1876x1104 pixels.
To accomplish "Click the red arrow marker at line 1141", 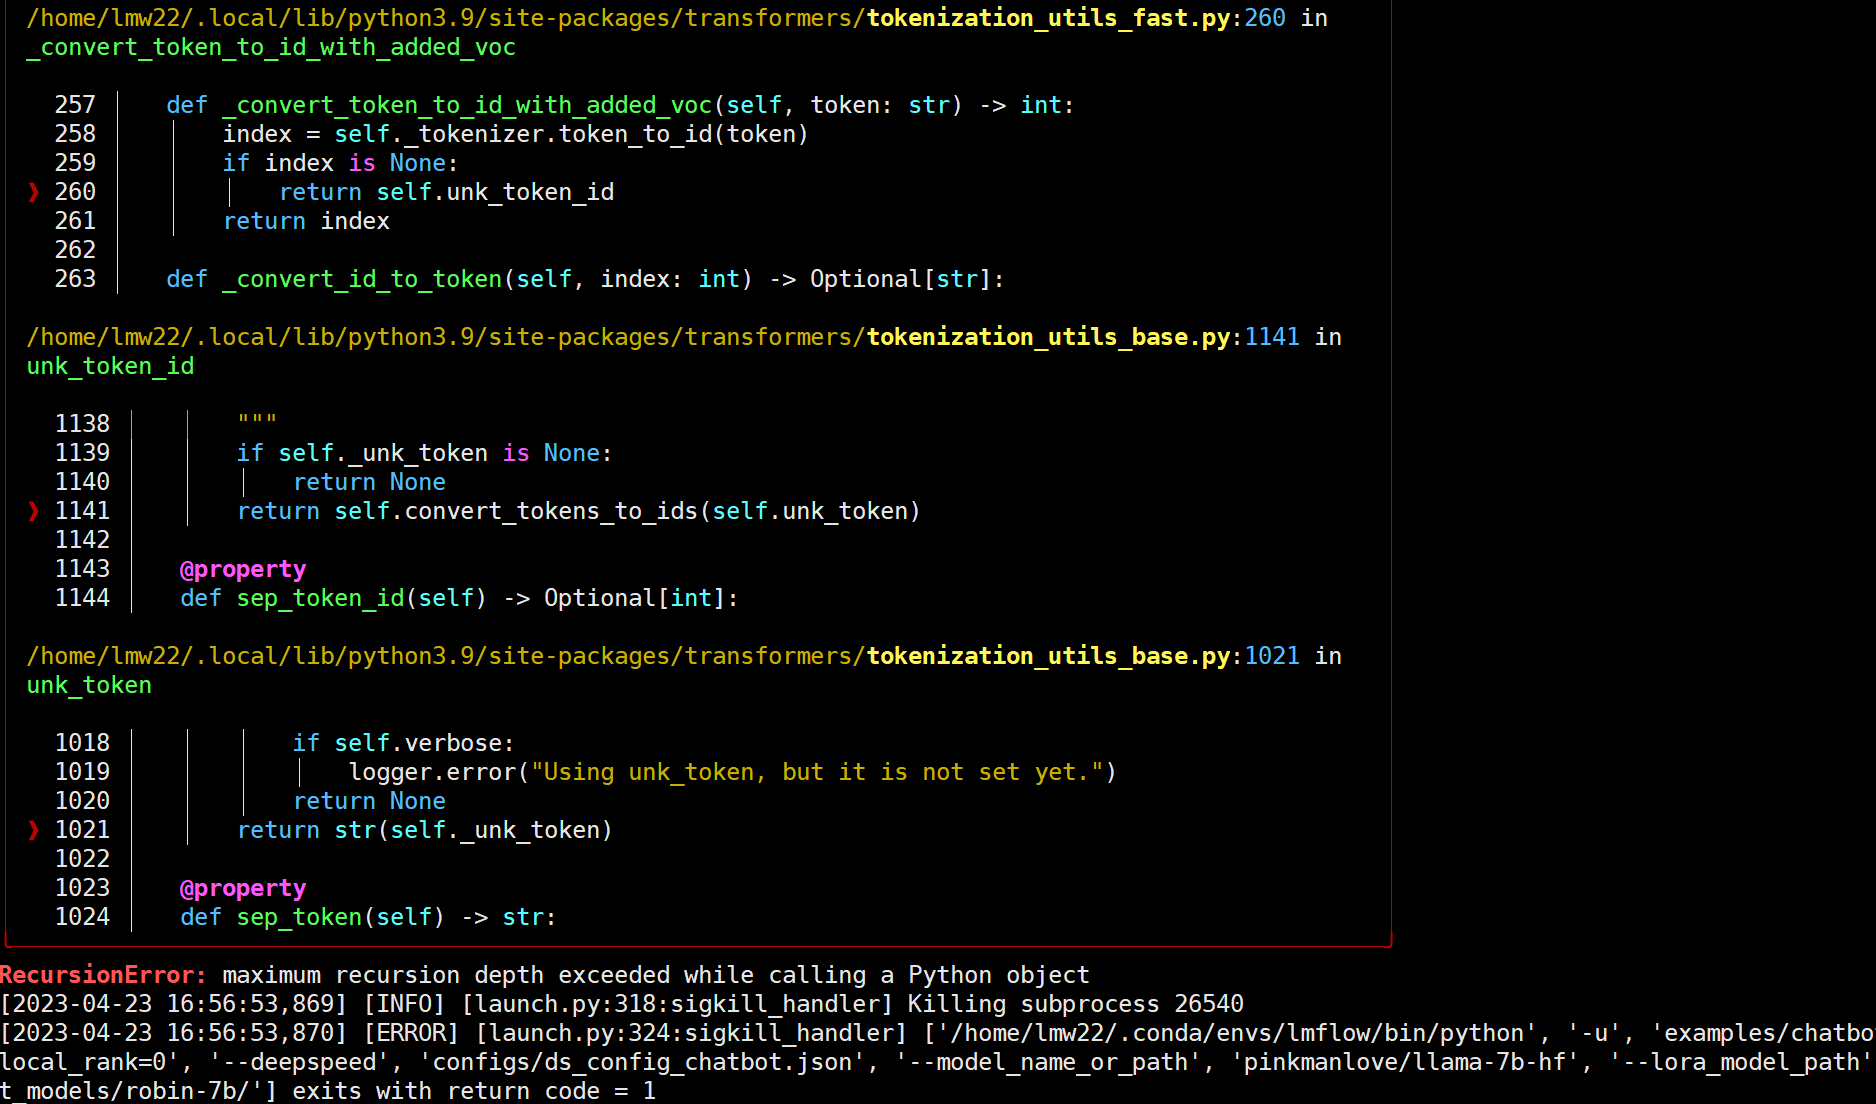I will click(x=33, y=511).
